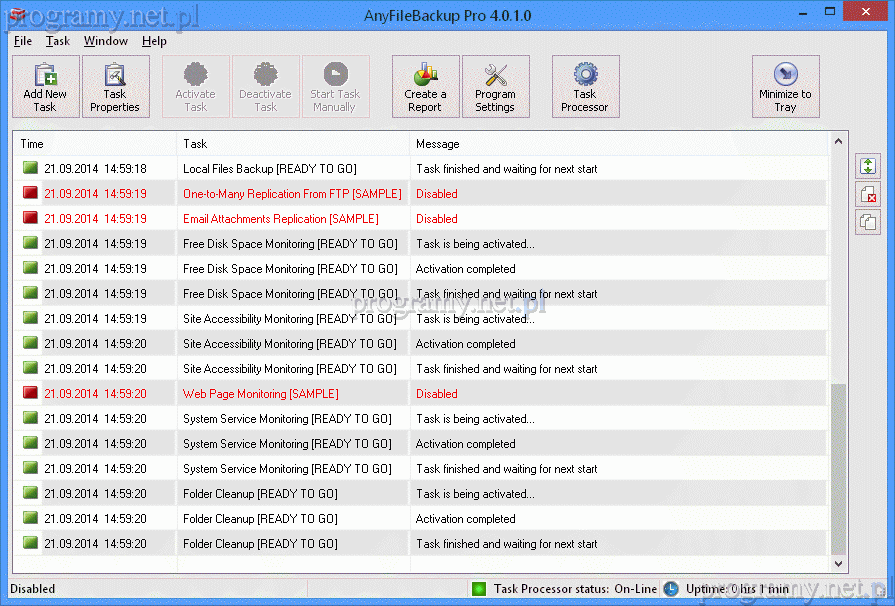Click the Add New Task toolbar button
895x606 pixels.
45,86
